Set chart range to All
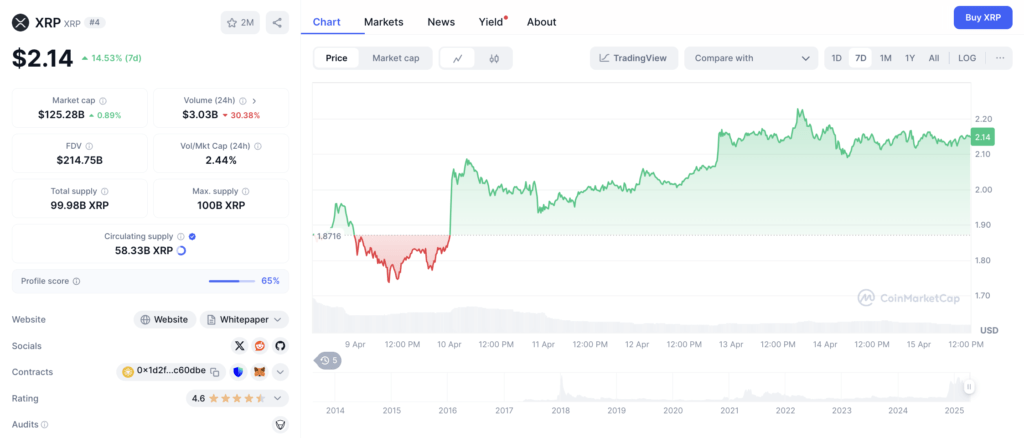The image size is (1024, 438). click(x=934, y=58)
